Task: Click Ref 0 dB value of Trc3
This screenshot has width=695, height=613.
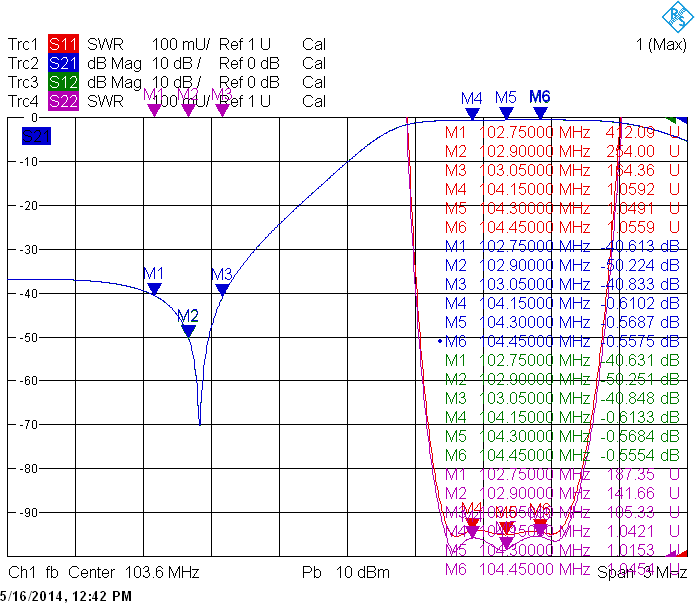Action: [x=249, y=82]
